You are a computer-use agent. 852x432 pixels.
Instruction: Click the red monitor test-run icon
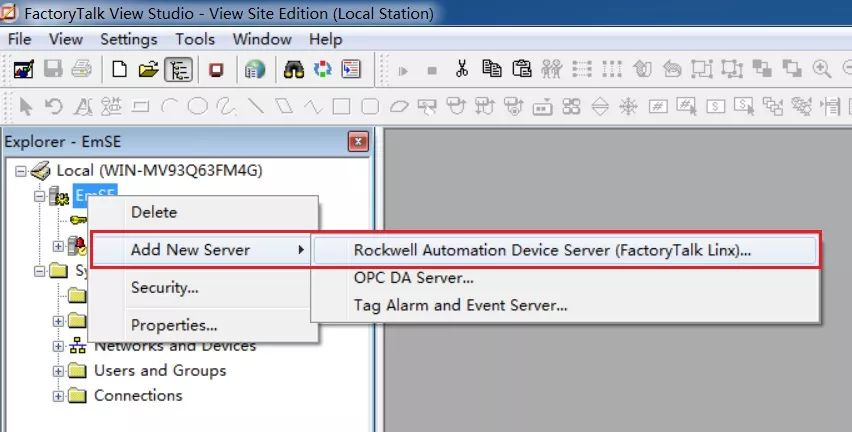point(216,69)
